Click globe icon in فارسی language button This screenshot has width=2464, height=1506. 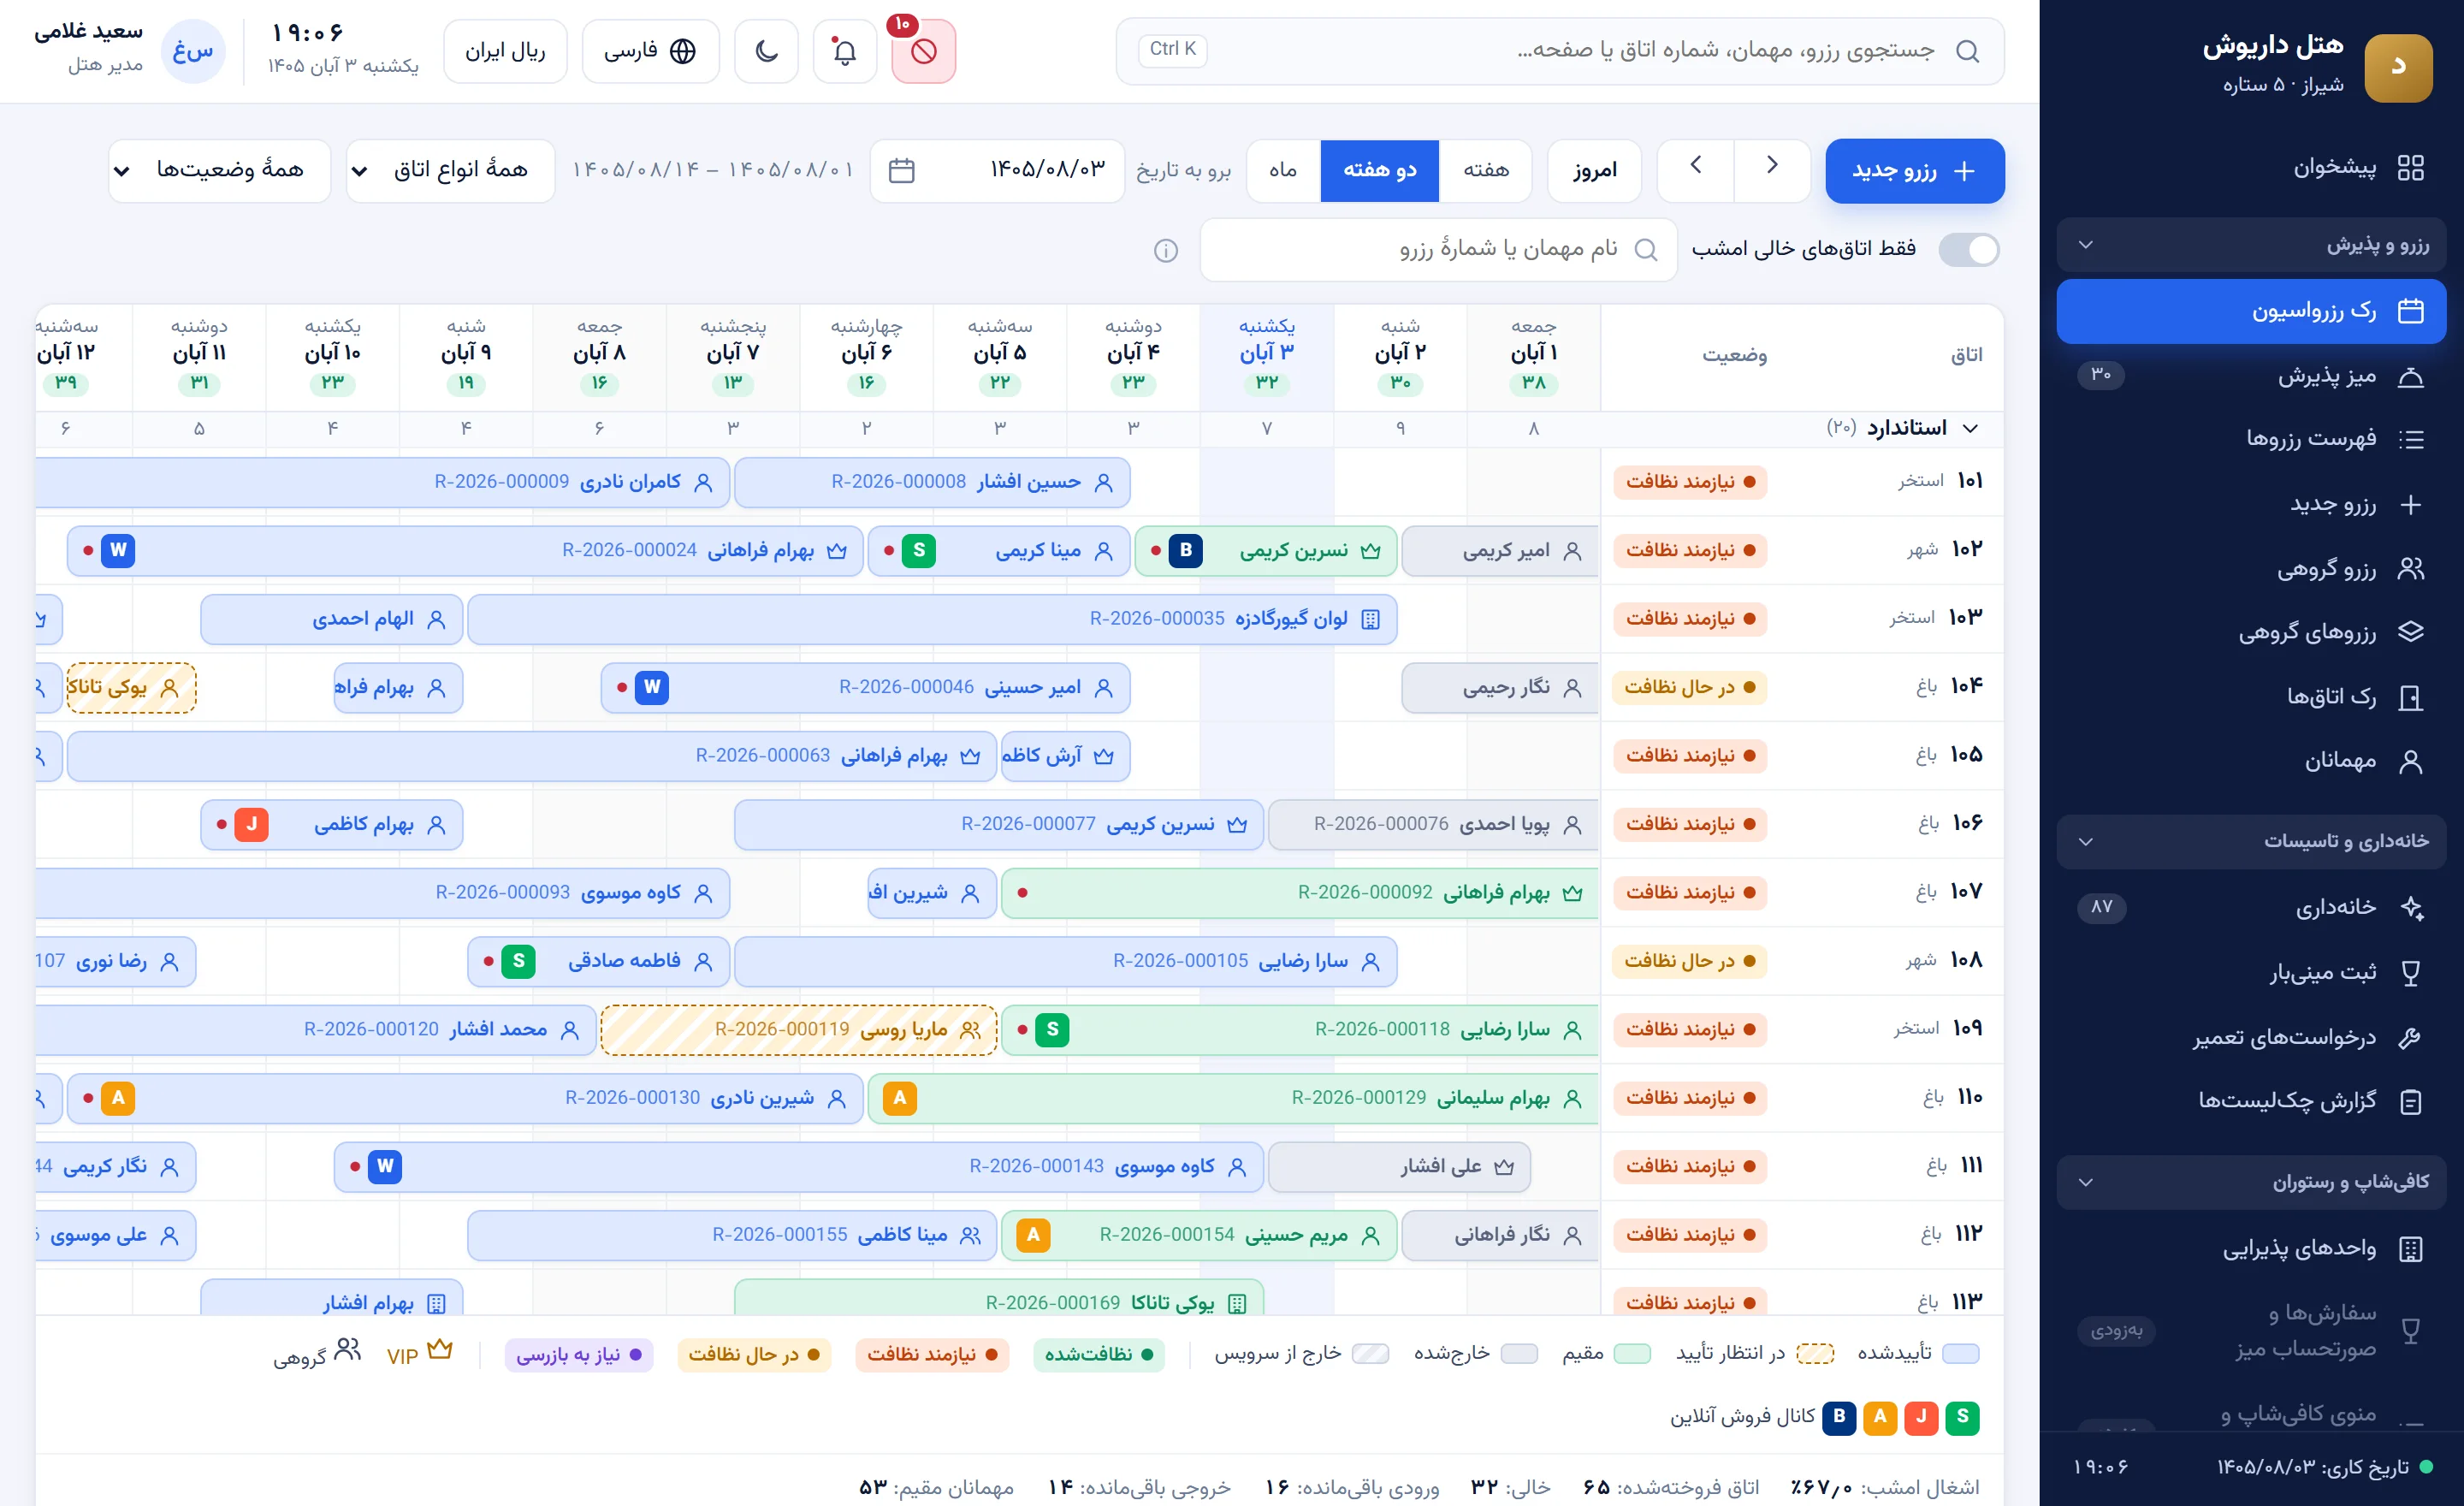point(683,51)
